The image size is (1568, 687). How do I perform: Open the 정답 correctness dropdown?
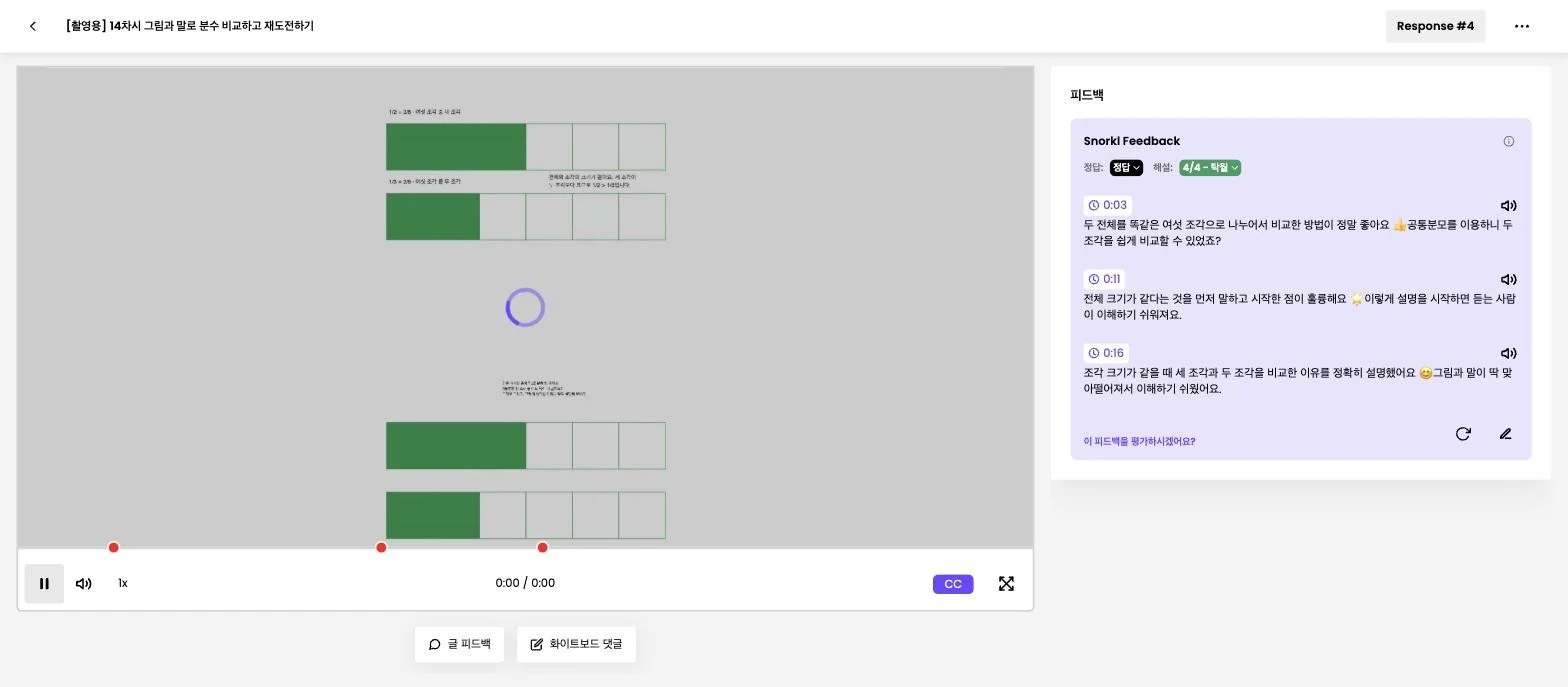[1126, 168]
